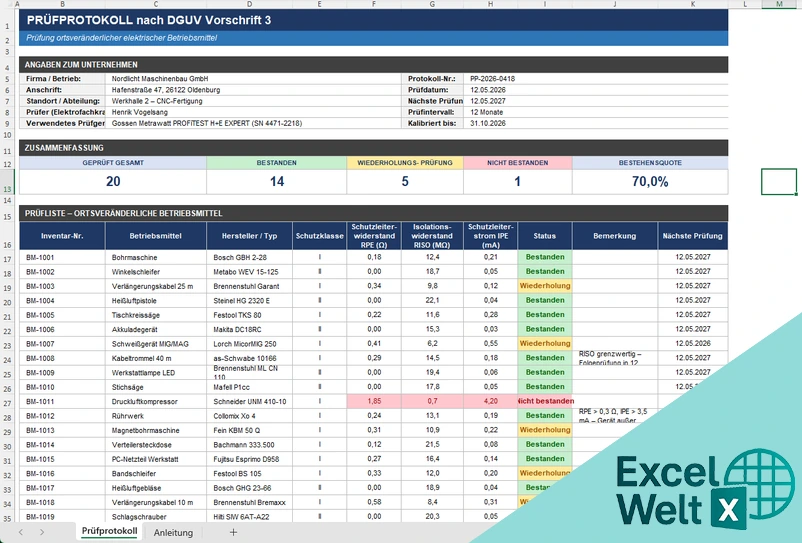Select the Bestanden count value 14
Screen dimensions: 802x543
point(277,182)
